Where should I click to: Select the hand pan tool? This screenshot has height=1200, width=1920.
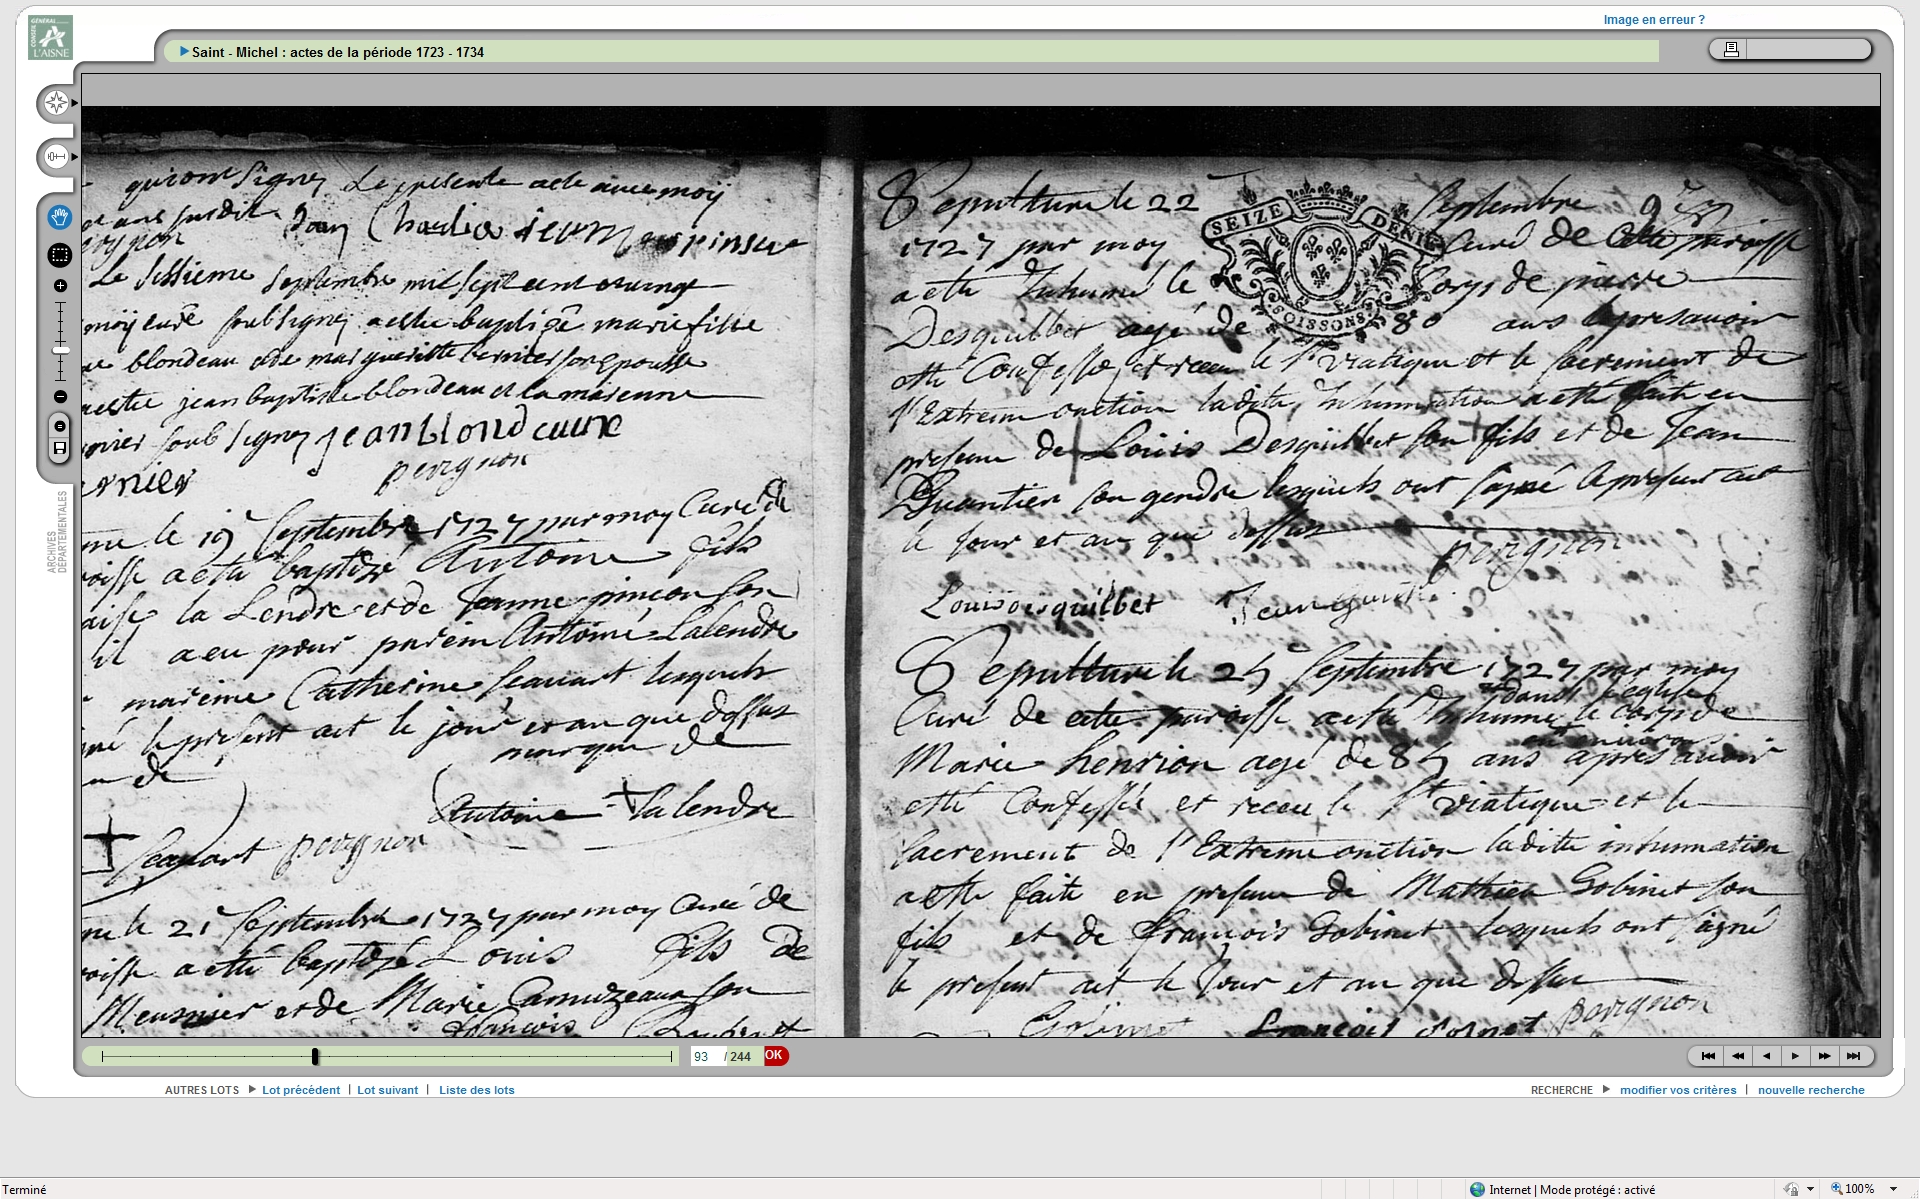[x=60, y=217]
